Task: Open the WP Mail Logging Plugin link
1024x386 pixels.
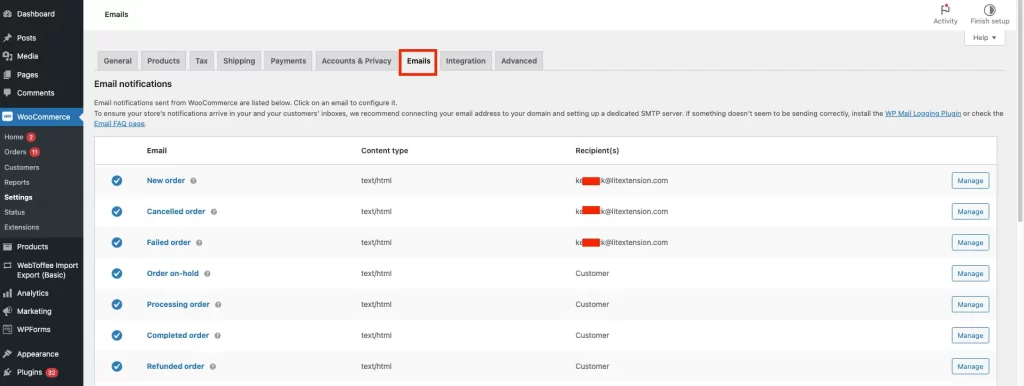Action: pos(923,113)
